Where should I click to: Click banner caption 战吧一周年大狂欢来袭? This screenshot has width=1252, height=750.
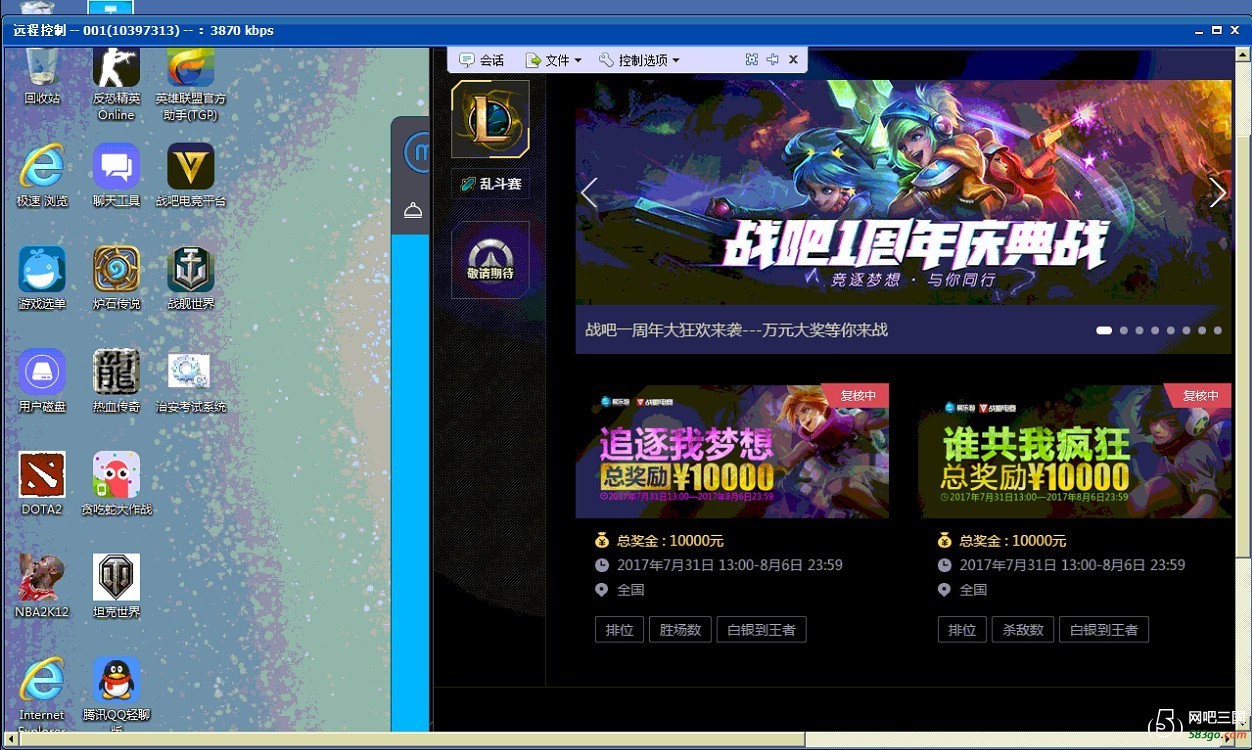click(736, 330)
